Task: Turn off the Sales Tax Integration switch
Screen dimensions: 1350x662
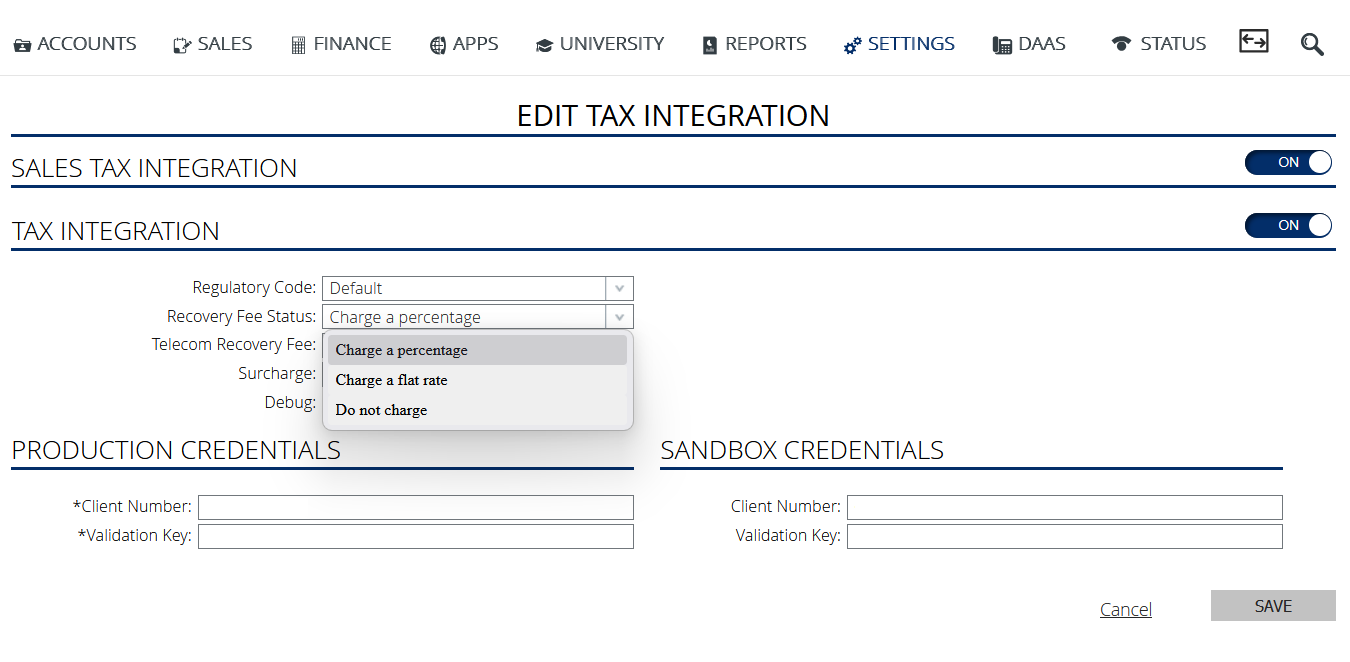Action: 1288,163
